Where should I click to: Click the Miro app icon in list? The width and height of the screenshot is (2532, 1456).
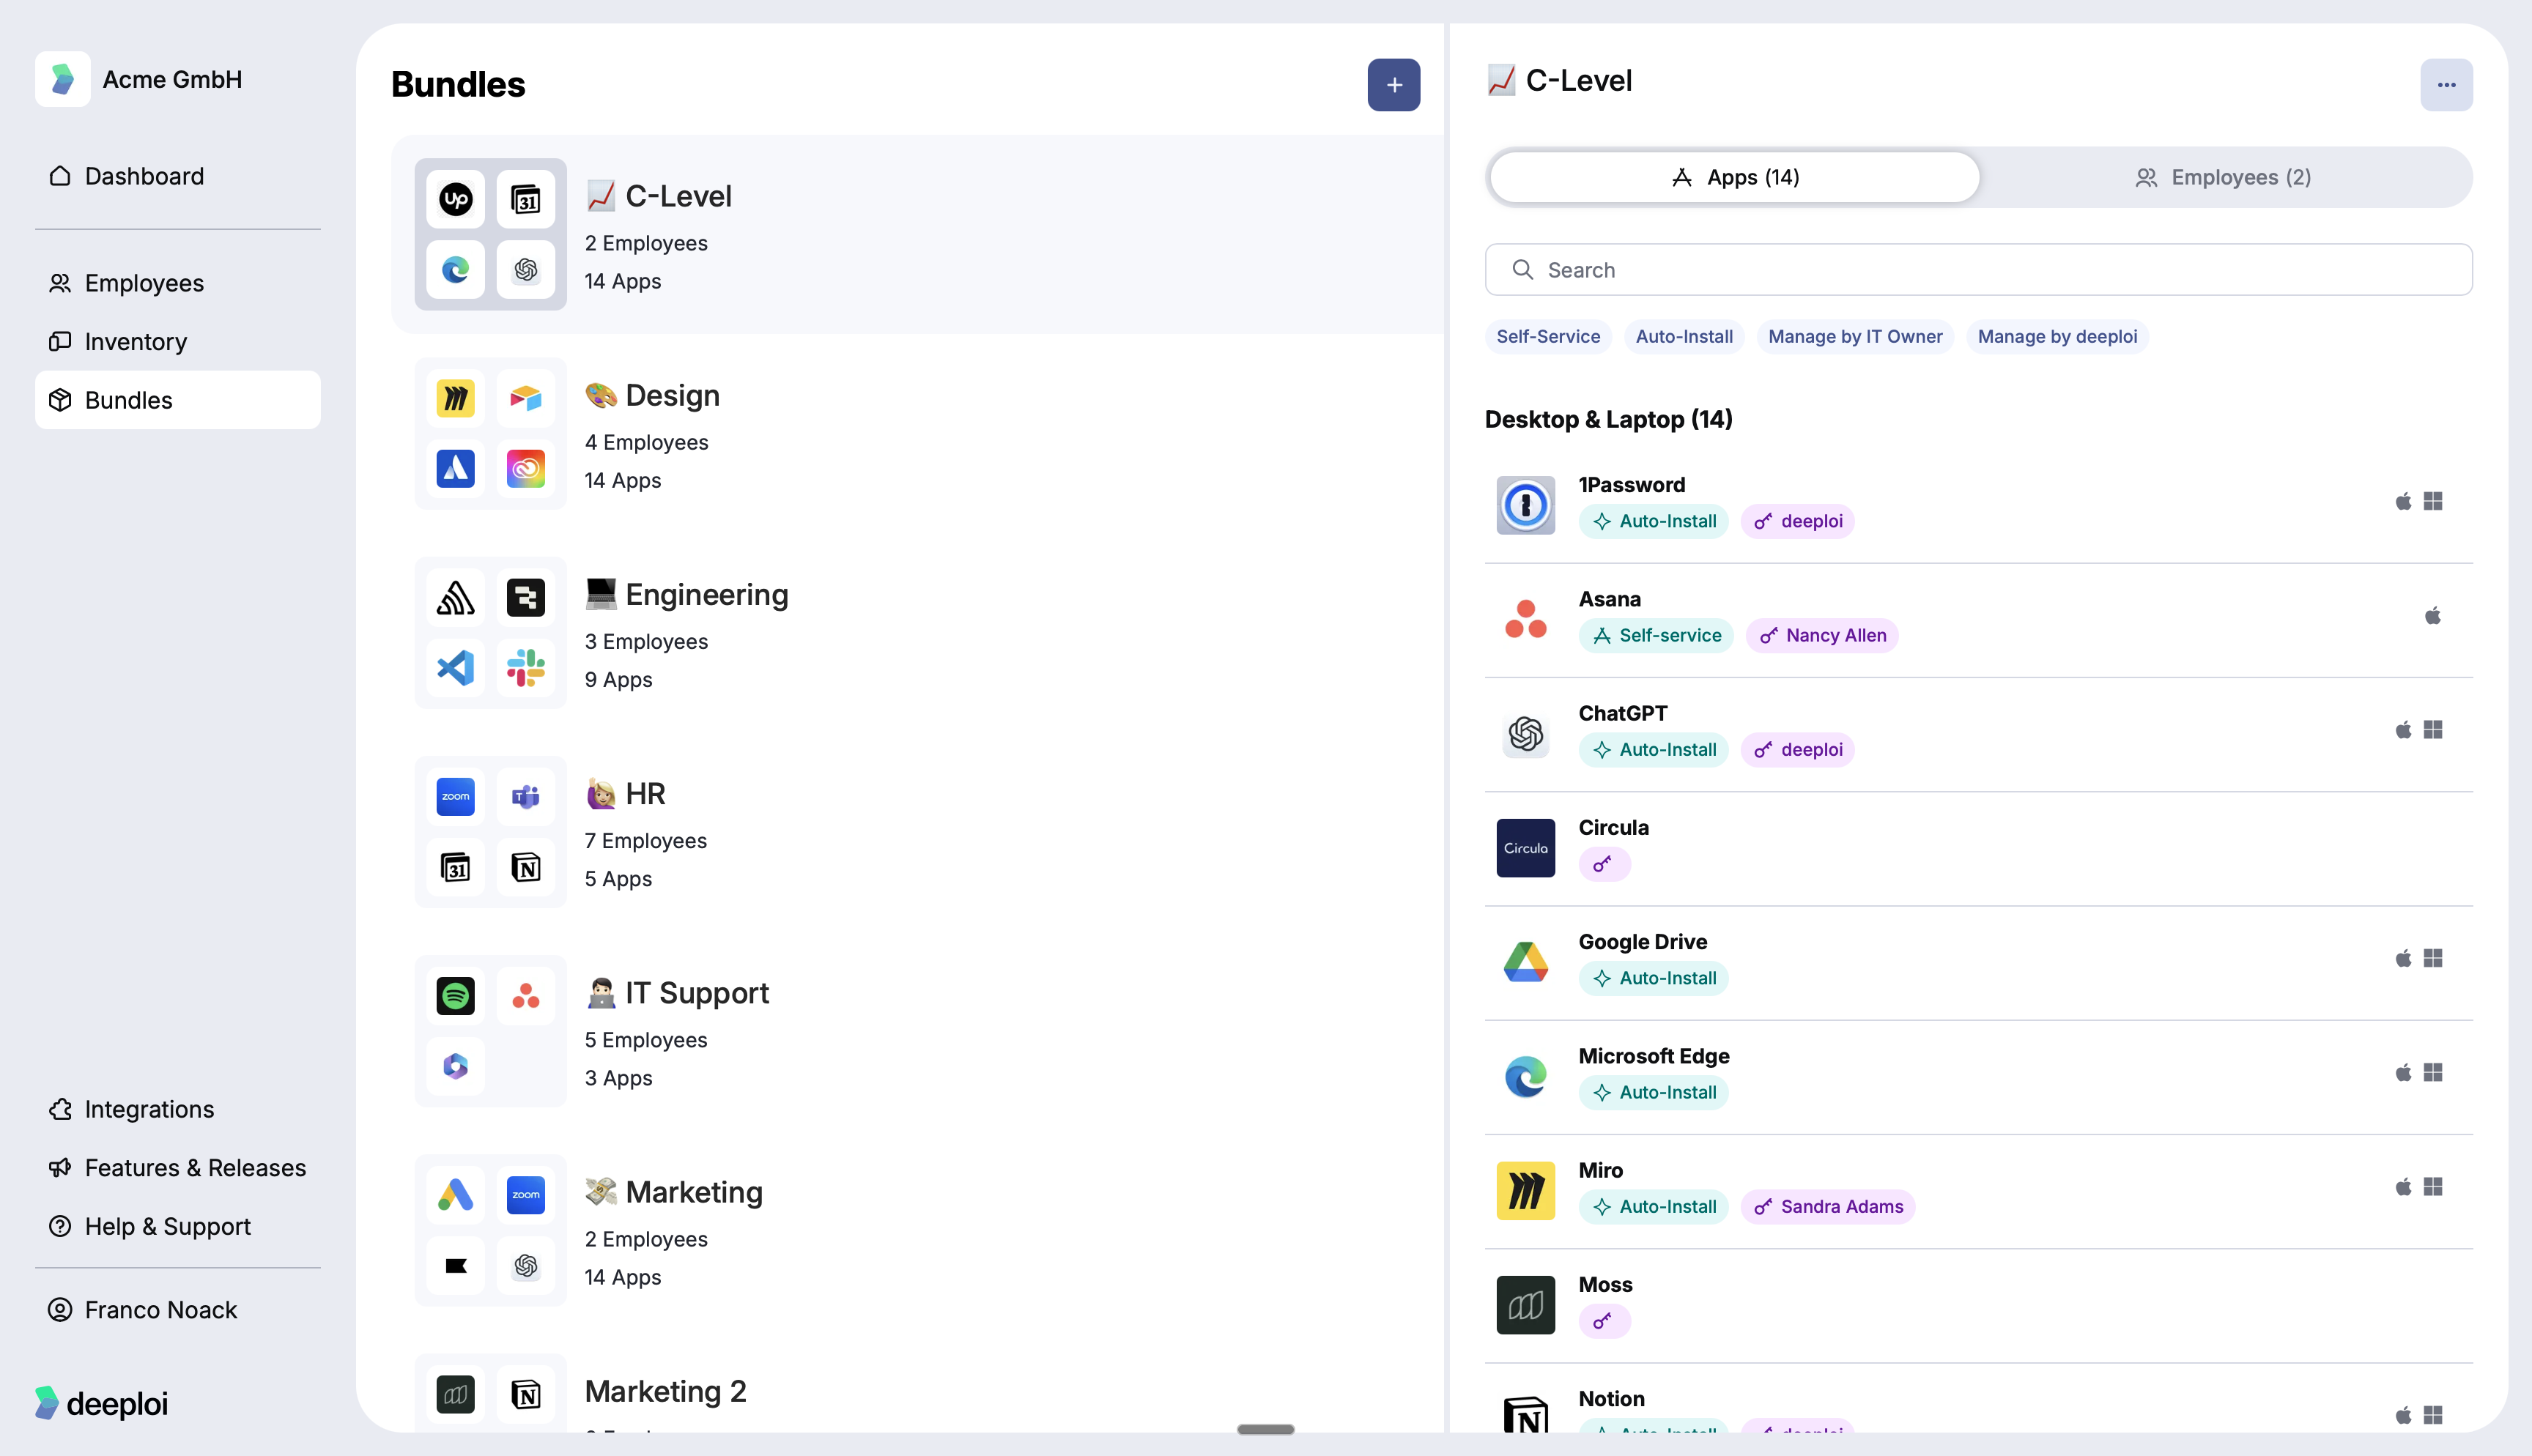(1525, 1190)
